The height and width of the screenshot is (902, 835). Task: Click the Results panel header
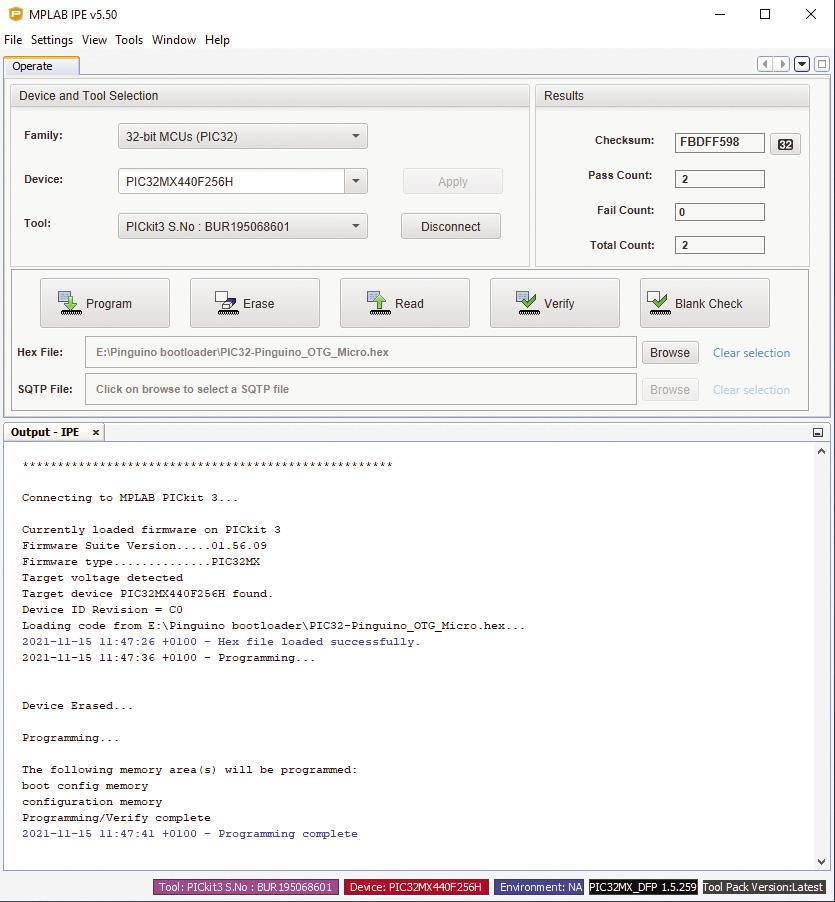tap(672, 95)
